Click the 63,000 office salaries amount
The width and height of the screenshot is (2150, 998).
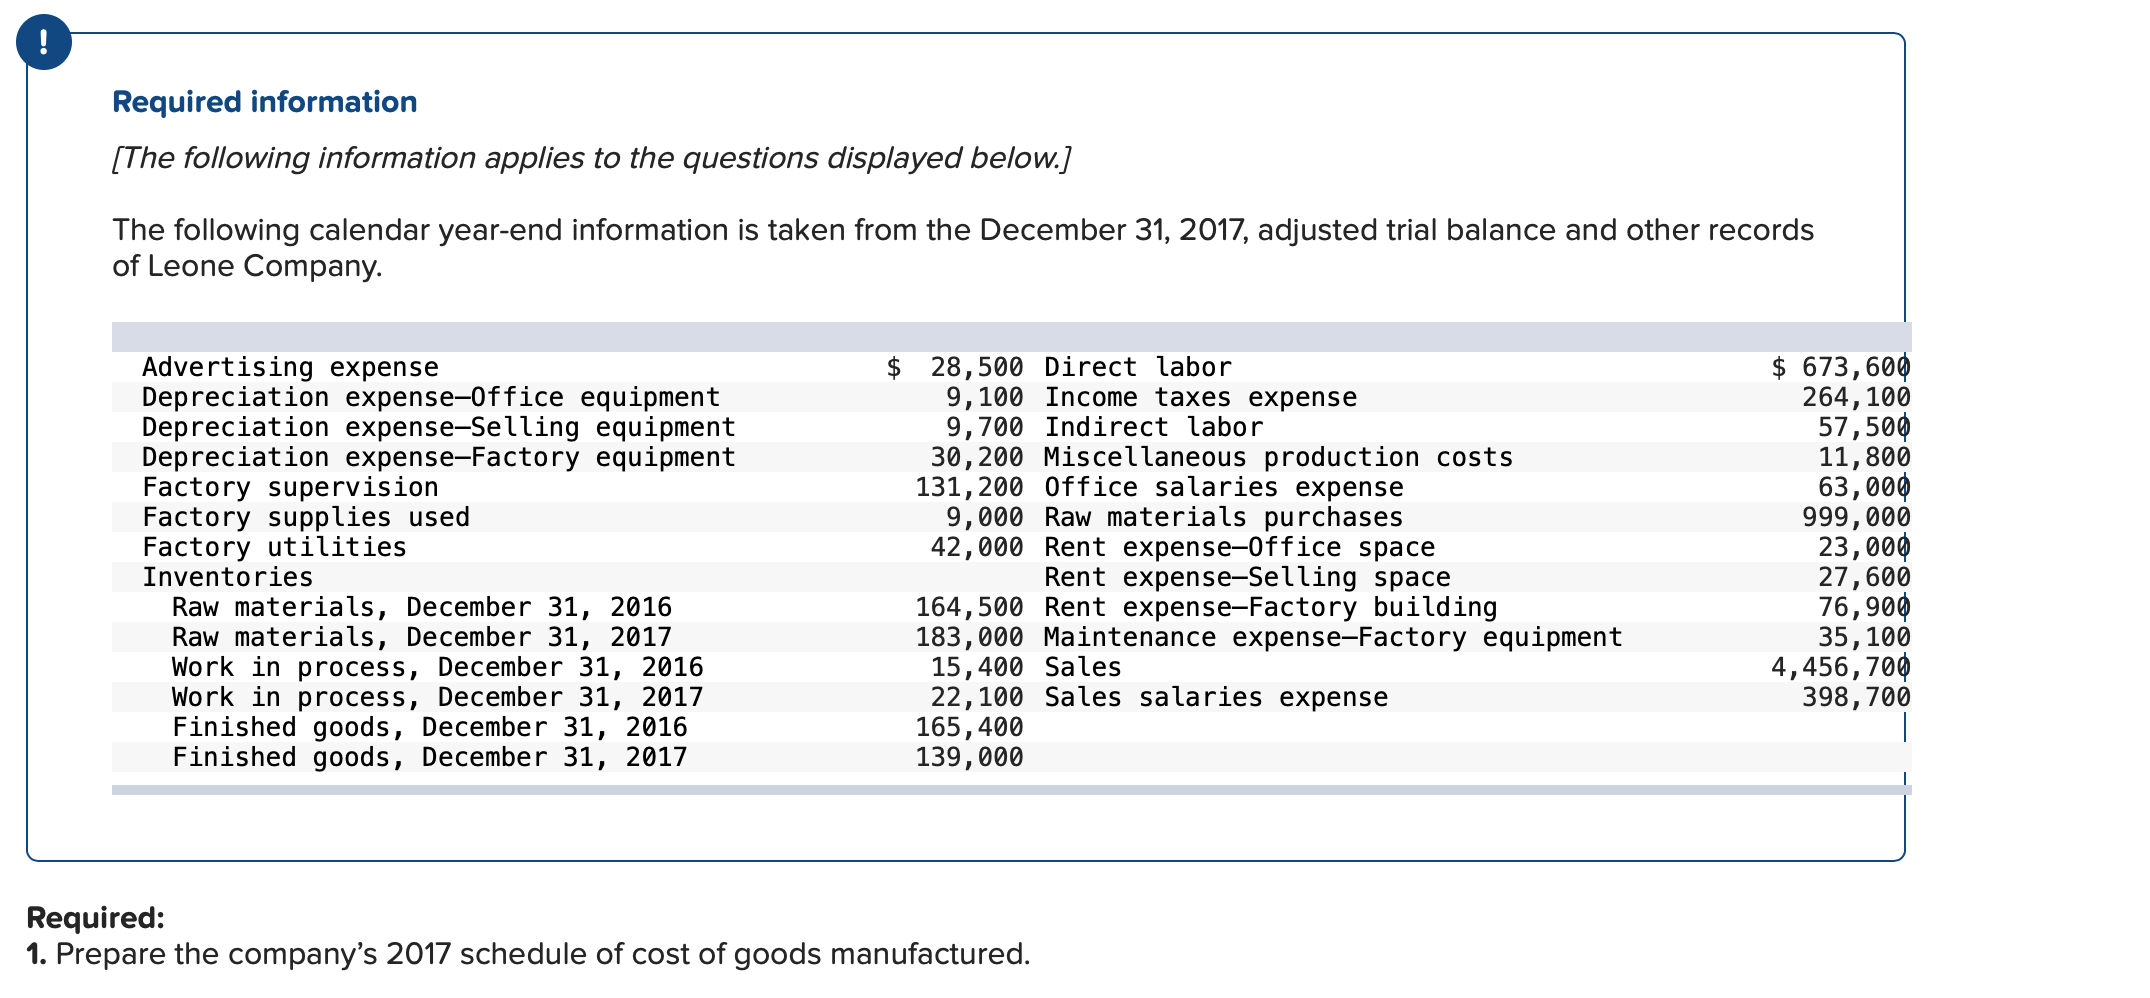(1864, 487)
